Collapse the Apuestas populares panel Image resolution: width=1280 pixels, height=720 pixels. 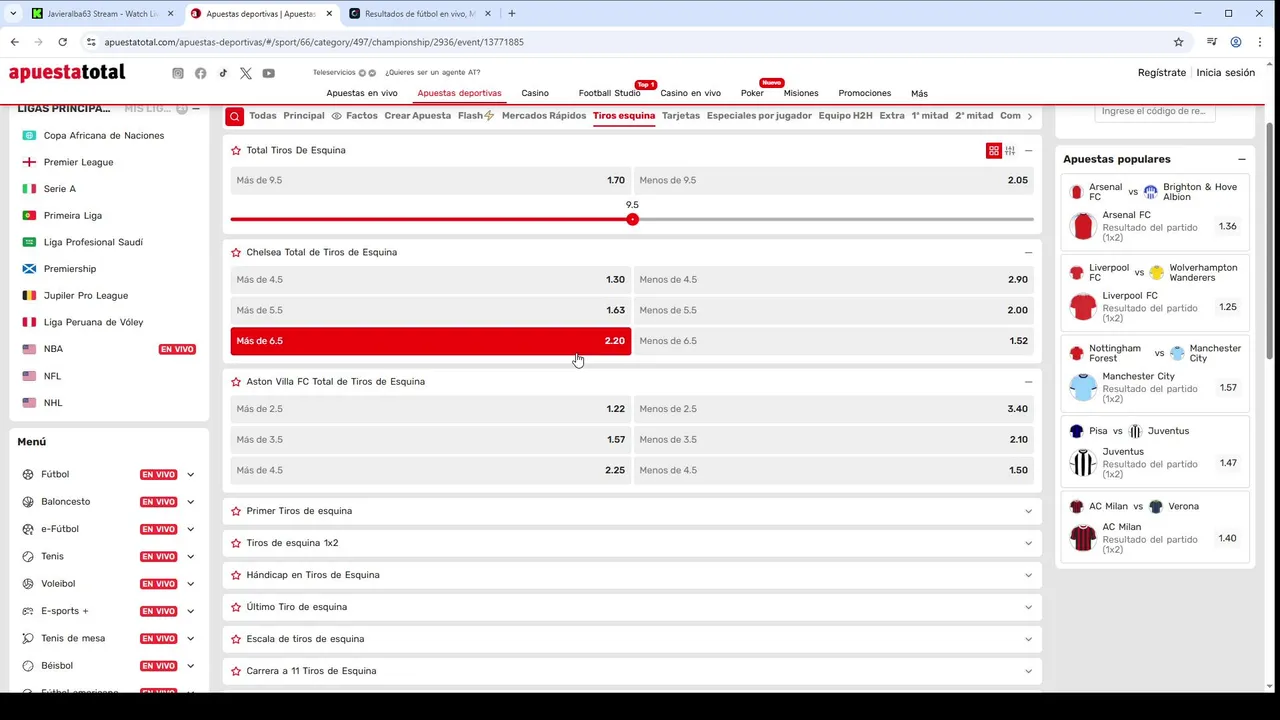pyautogui.click(x=1242, y=159)
